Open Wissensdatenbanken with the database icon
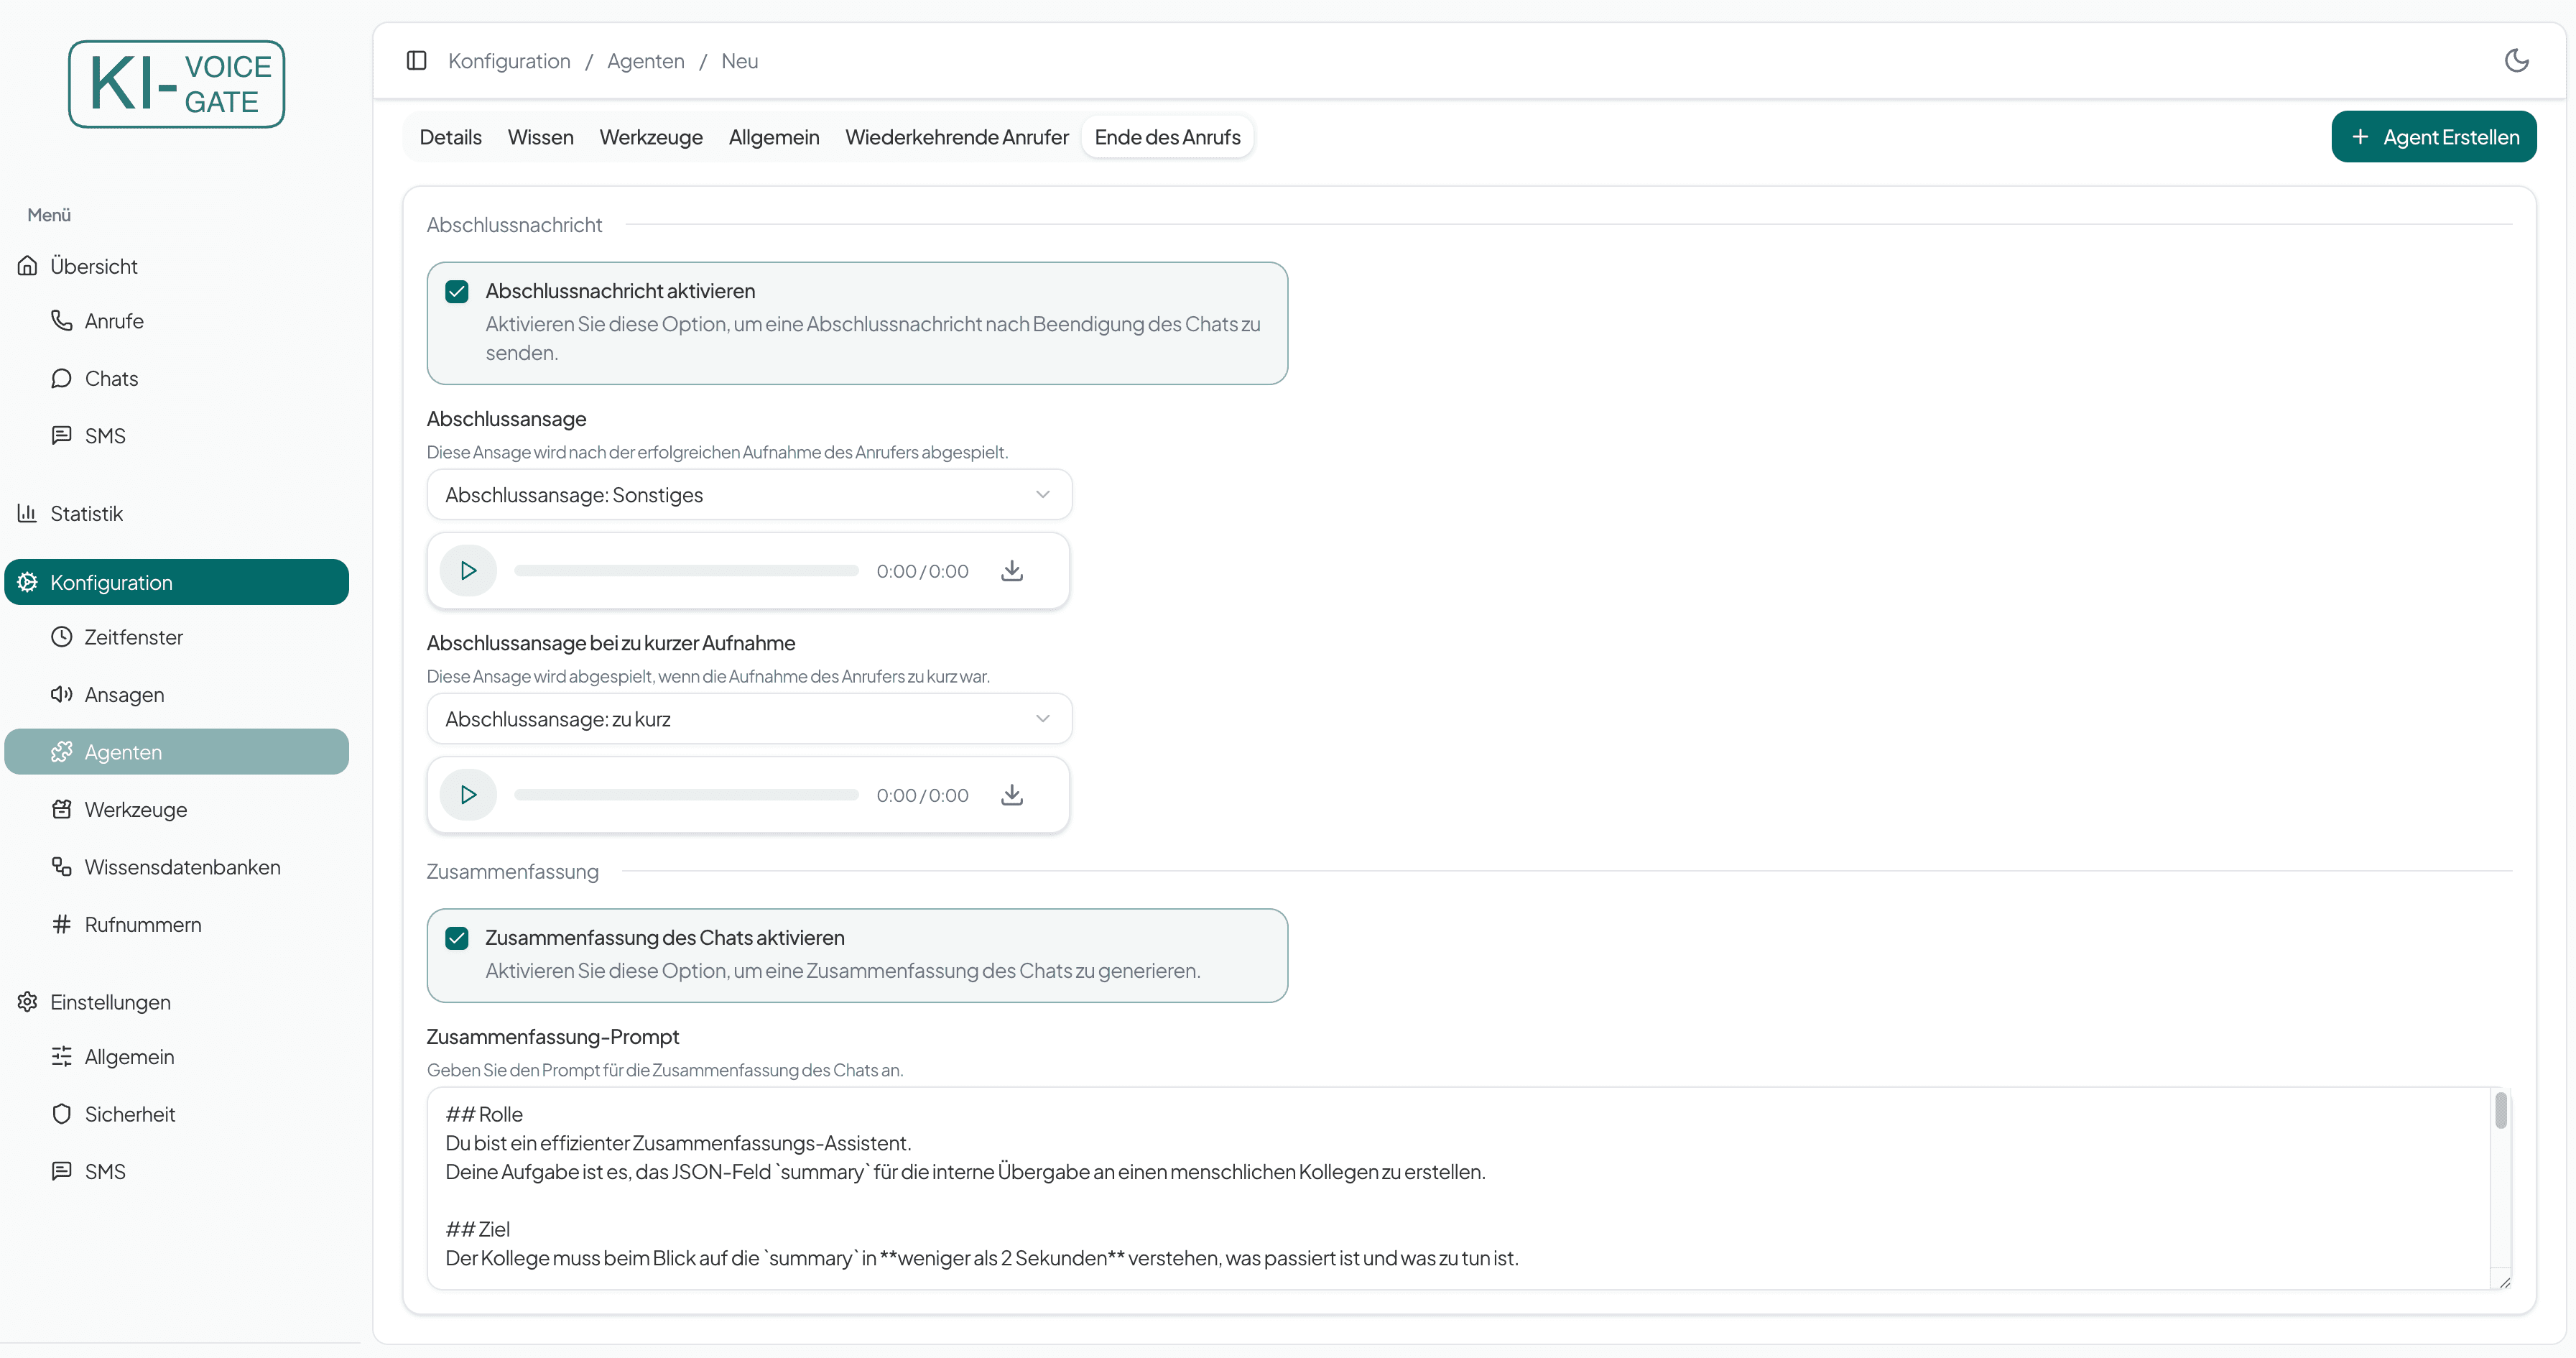The width and height of the screenshot is (2576, 1358). click(61, 866)
